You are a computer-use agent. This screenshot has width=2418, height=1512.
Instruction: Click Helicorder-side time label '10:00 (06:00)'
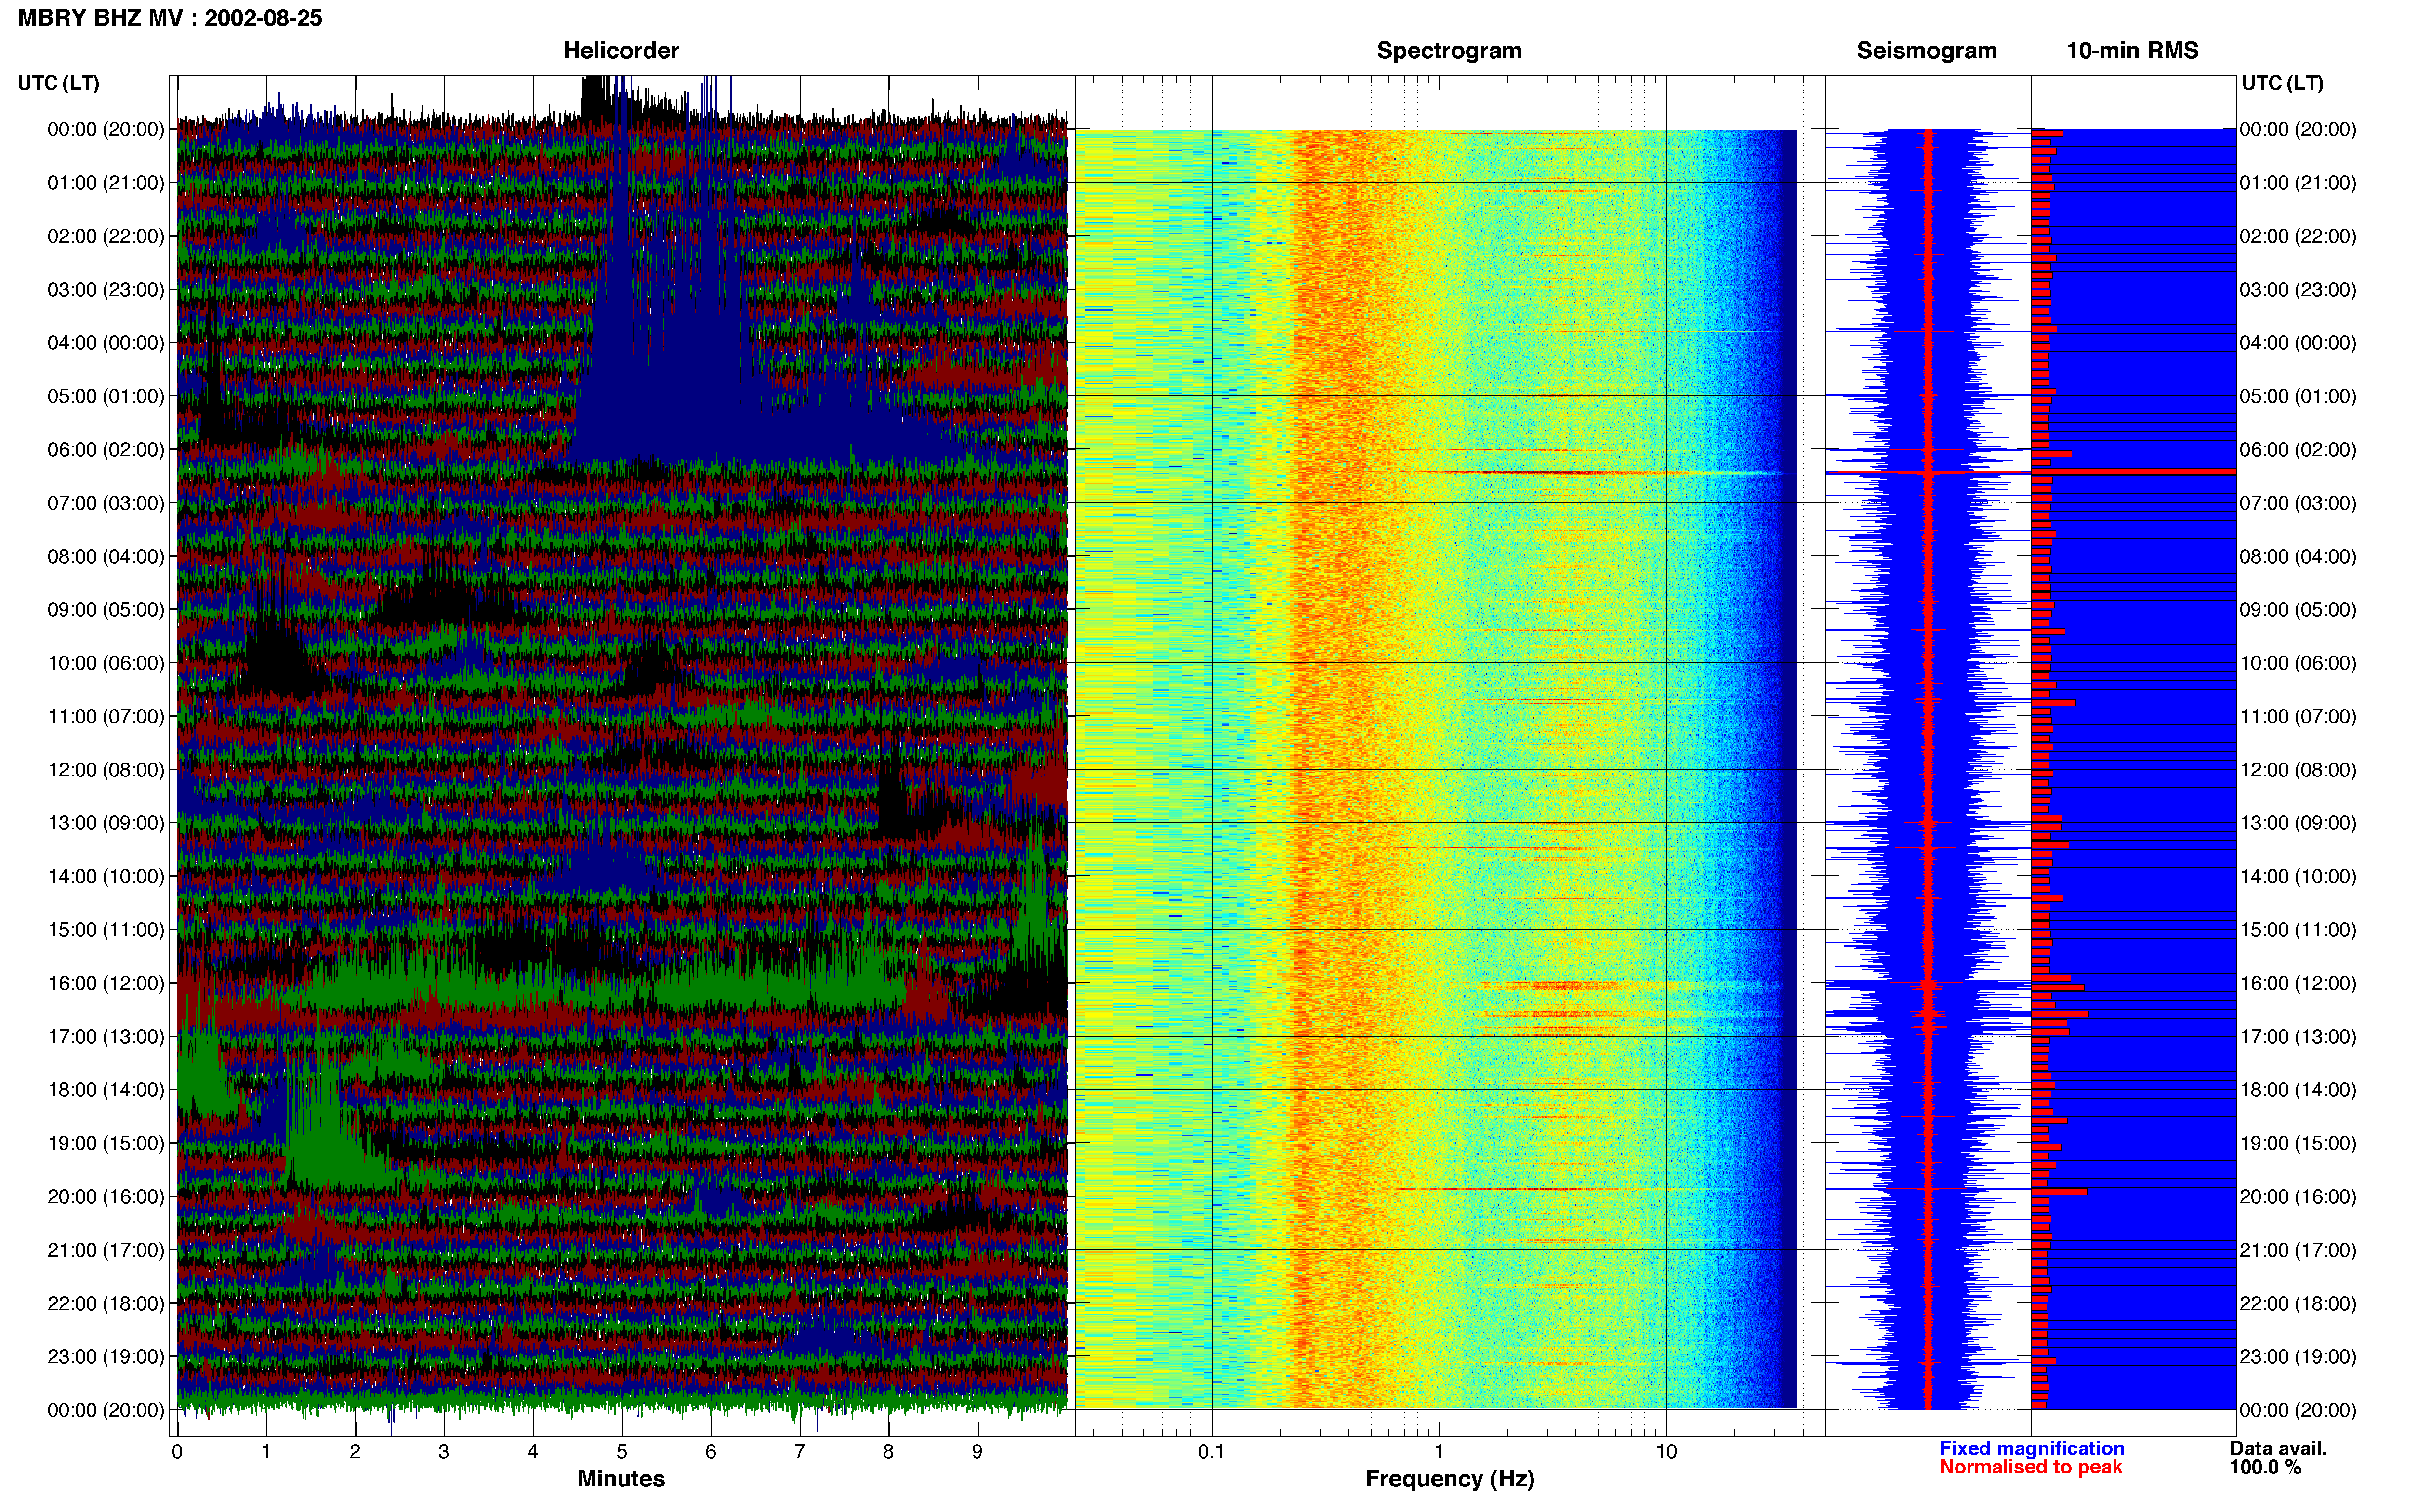[106, 663]
